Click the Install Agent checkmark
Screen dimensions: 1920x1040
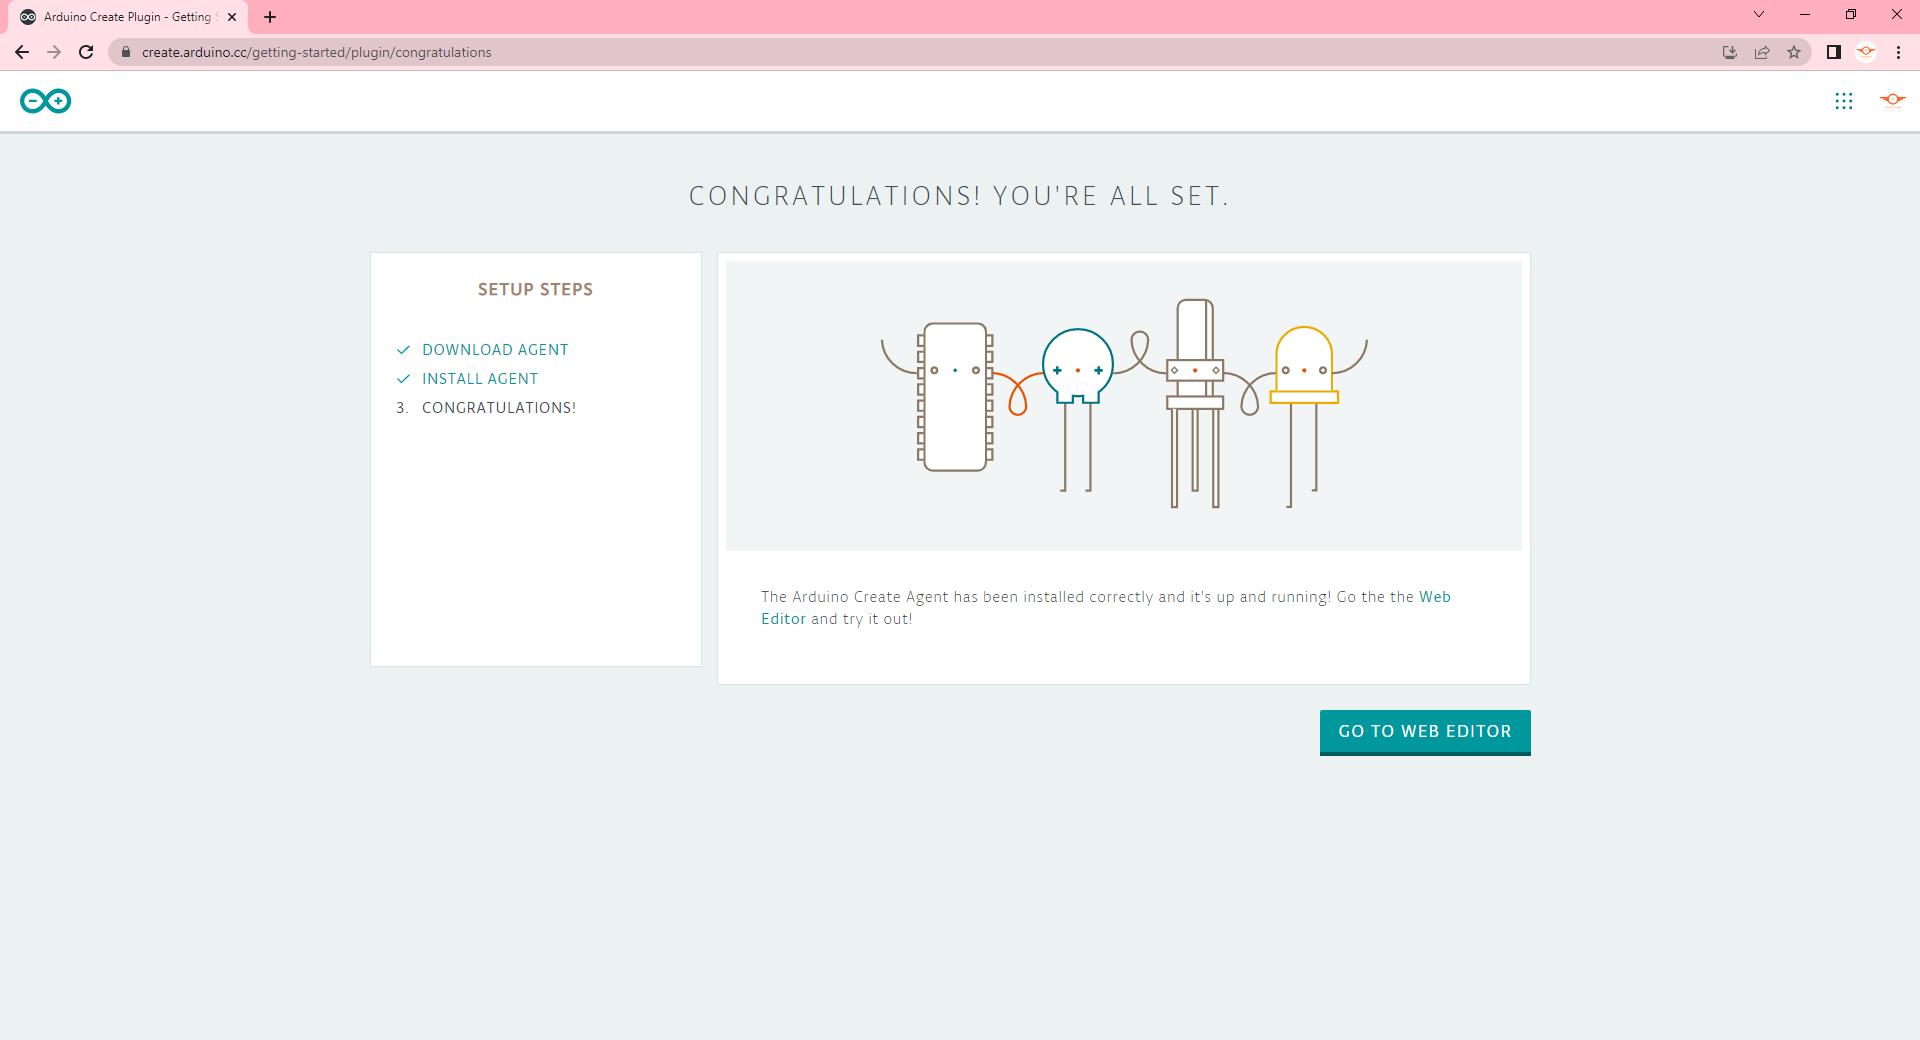click(403, 379)
